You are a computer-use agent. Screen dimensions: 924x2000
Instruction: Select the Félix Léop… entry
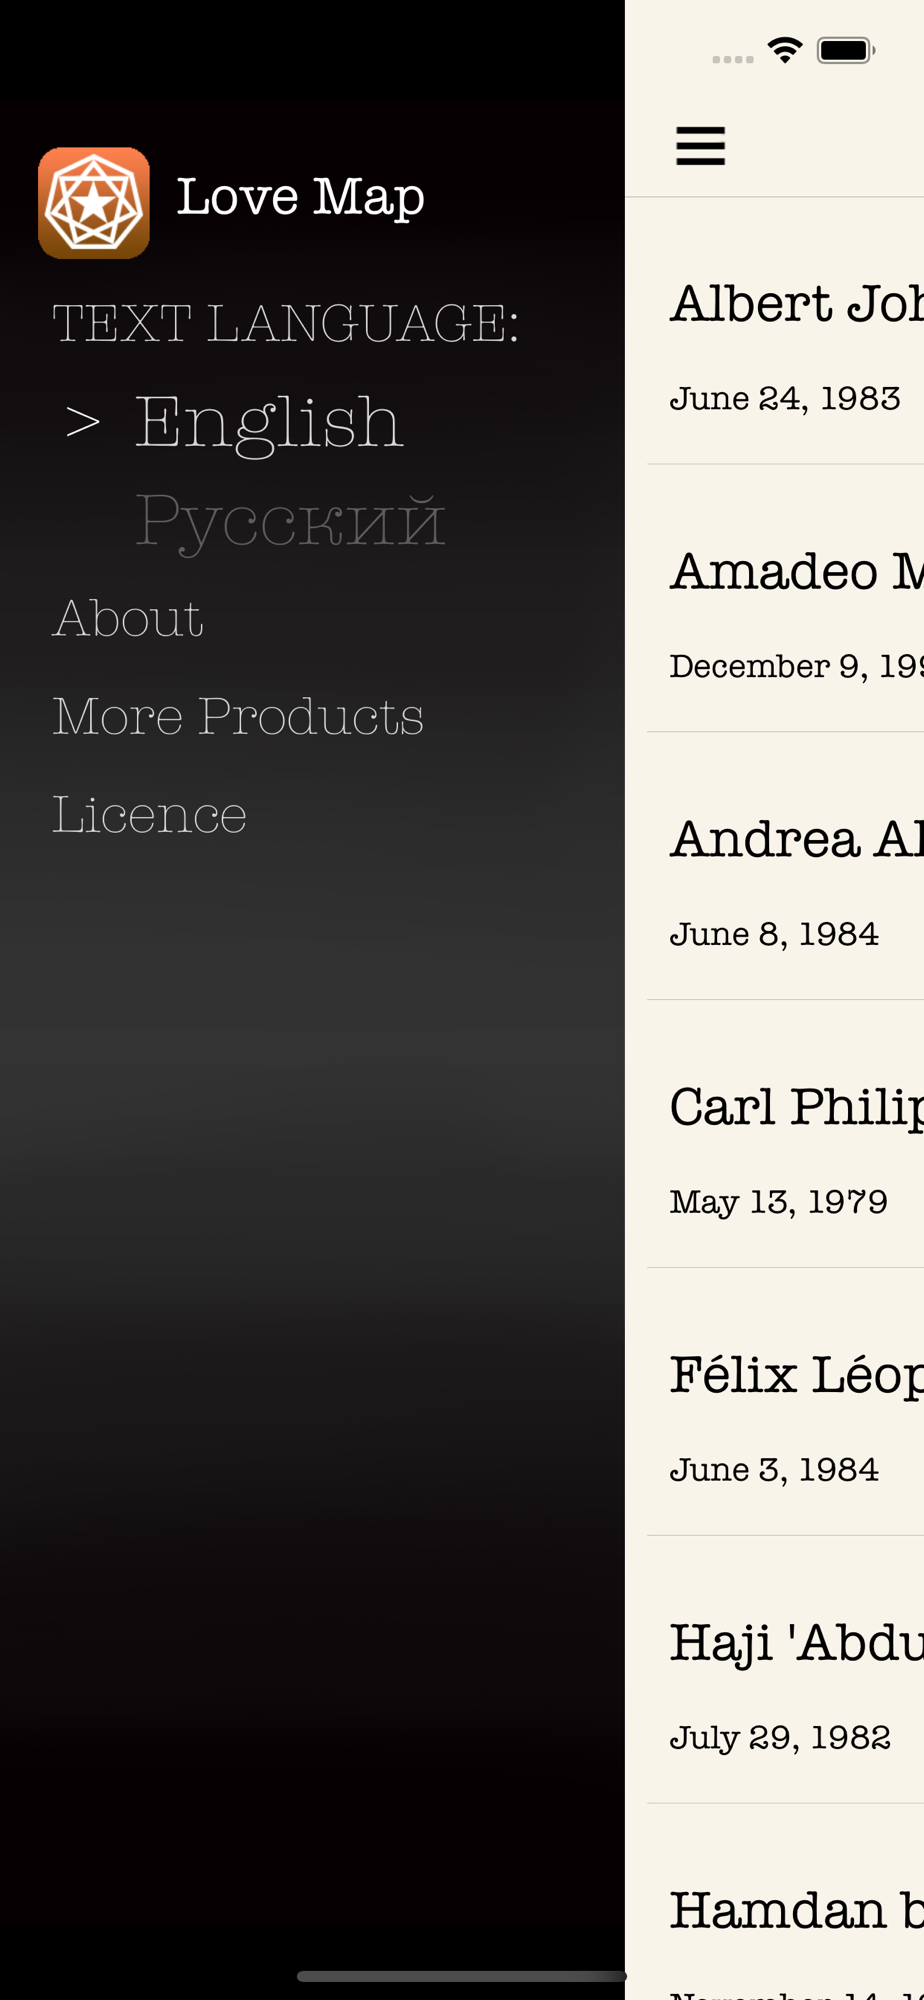[786, 1402]
